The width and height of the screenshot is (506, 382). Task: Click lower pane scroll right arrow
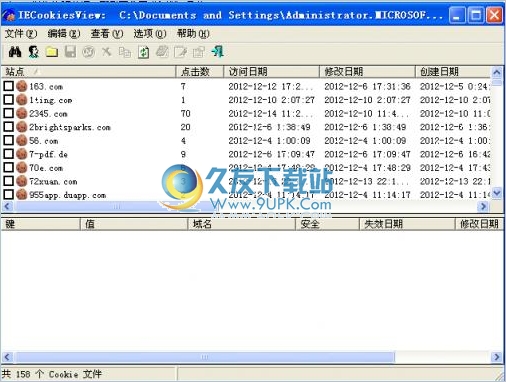tap(497, 357)
